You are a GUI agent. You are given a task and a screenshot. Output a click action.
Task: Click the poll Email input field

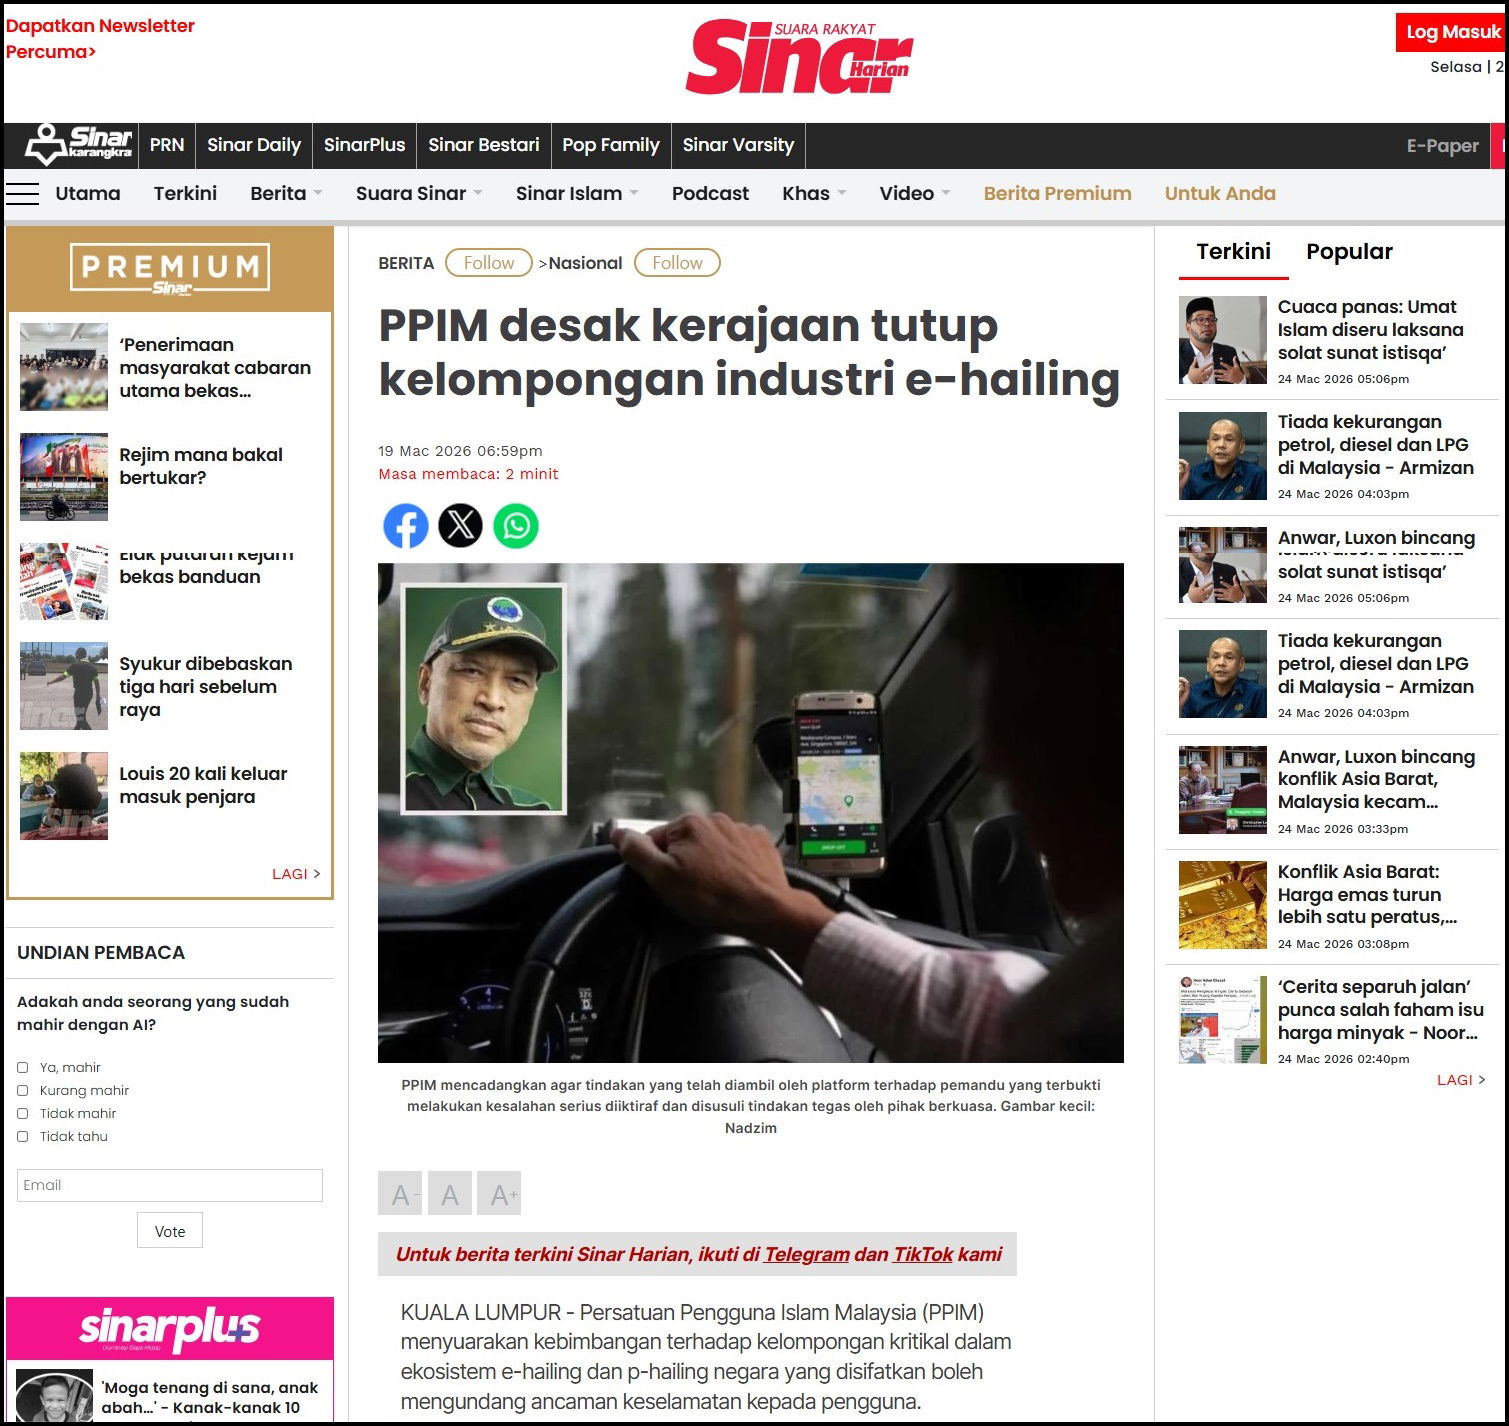(170, 1185)
